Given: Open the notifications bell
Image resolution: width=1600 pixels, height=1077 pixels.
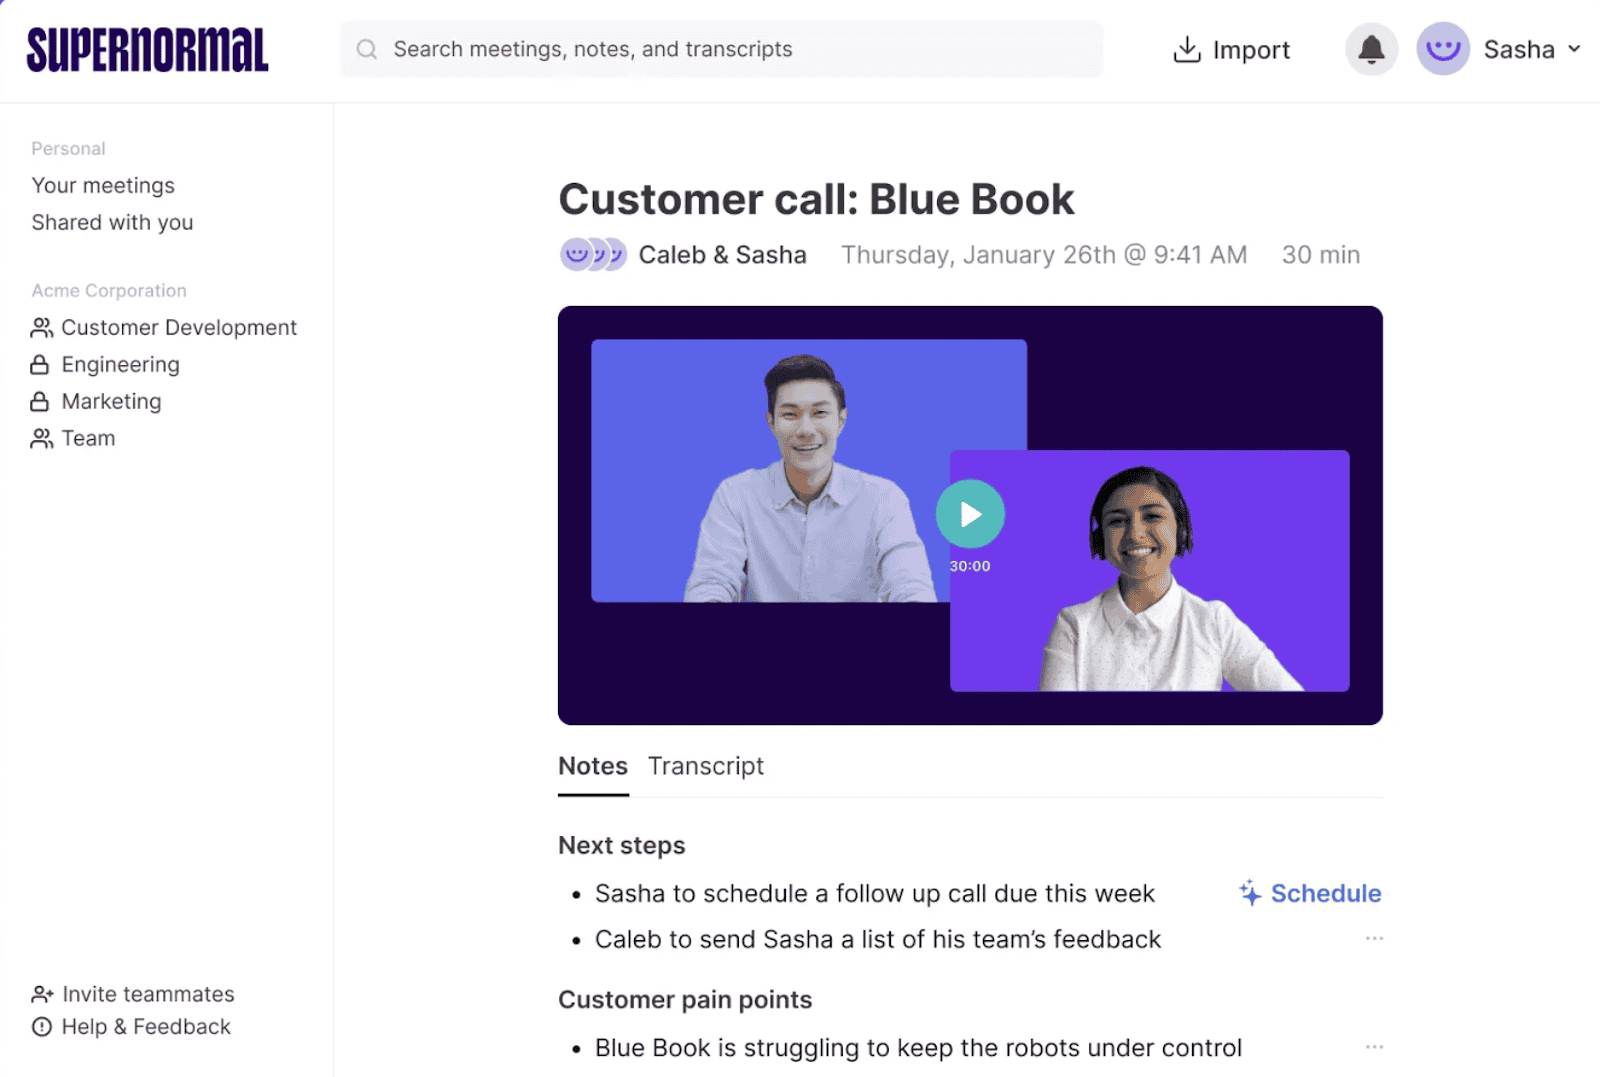Looking at the screenshot, I should (x=1370, y=49).
